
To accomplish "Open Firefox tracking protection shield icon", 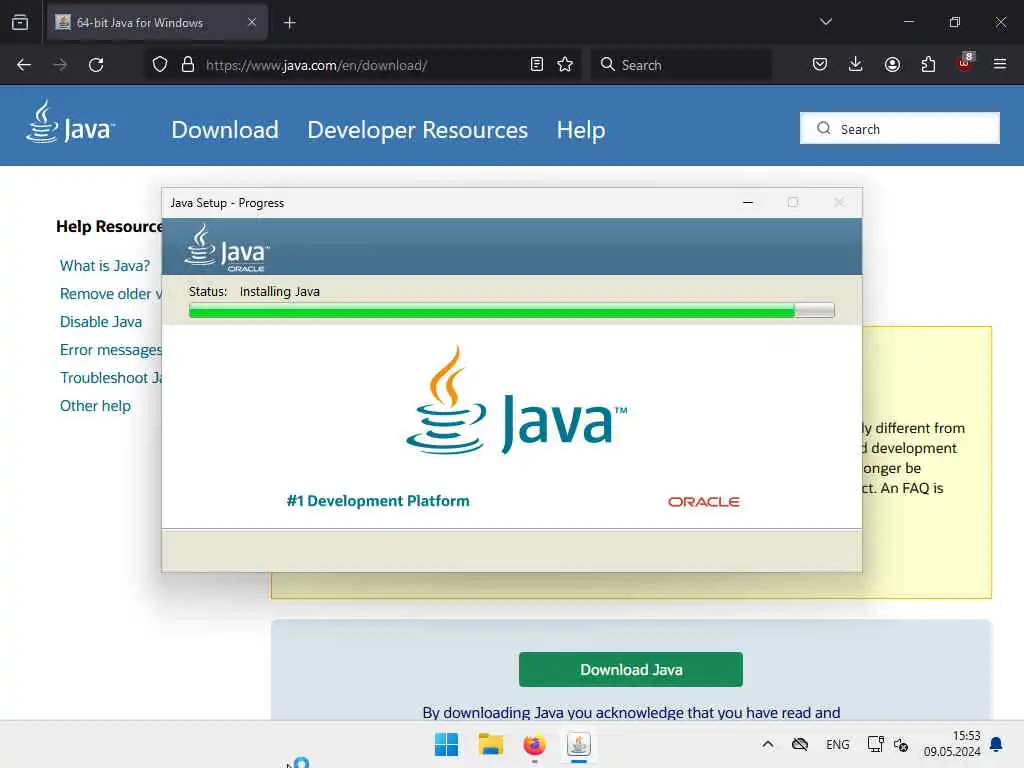I will pos(160,65).
